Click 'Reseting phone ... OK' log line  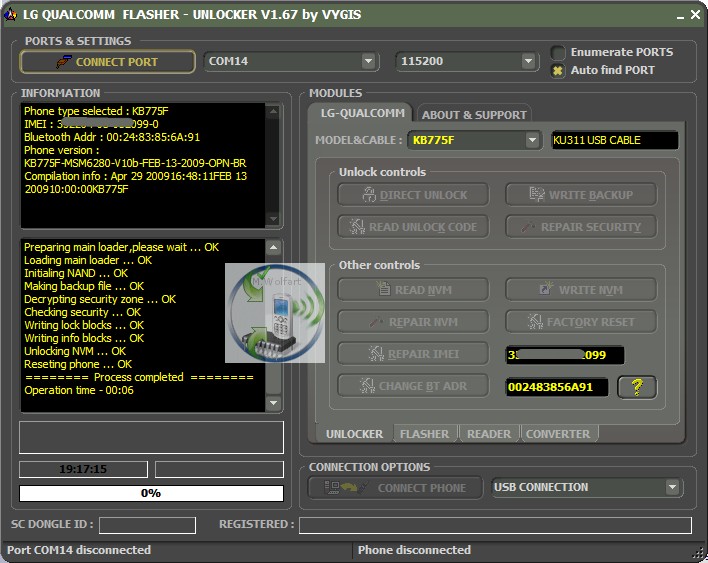[x=78, y=364]
